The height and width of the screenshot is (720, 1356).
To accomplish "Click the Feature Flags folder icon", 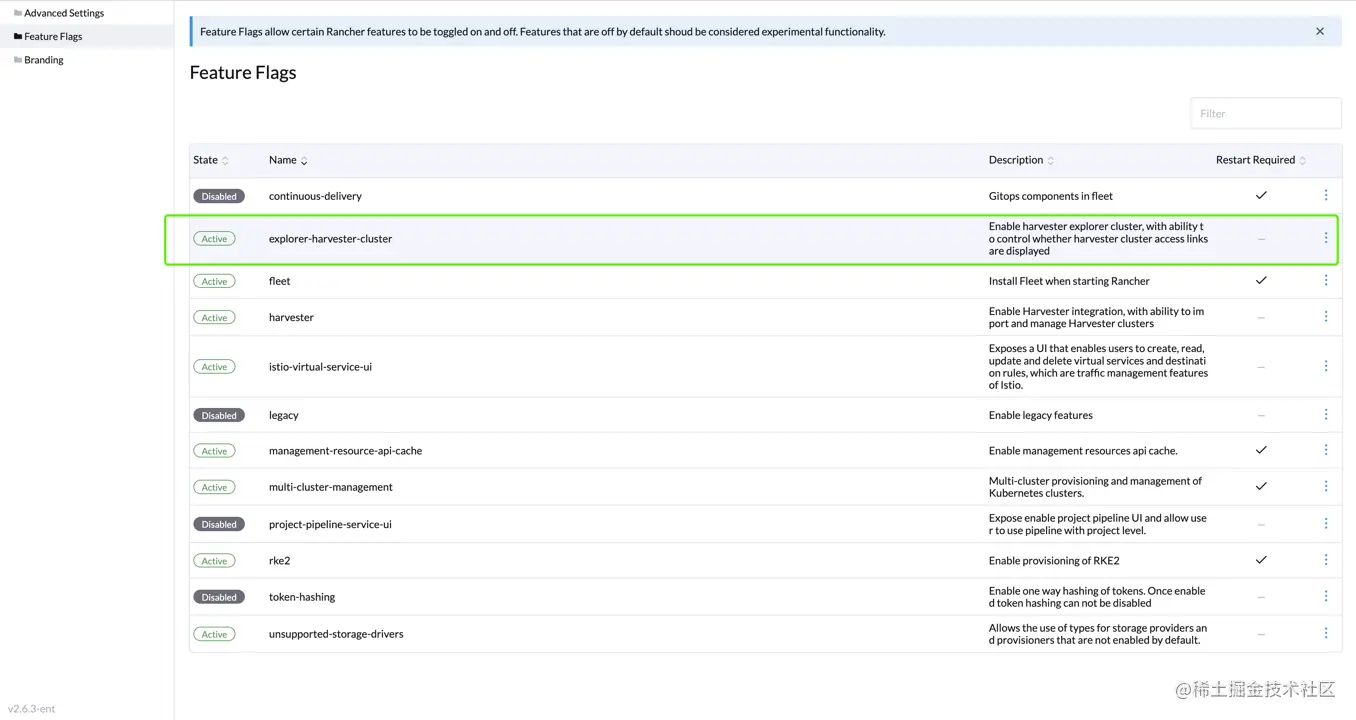I will pyautogui.click(x=17, y=36).
